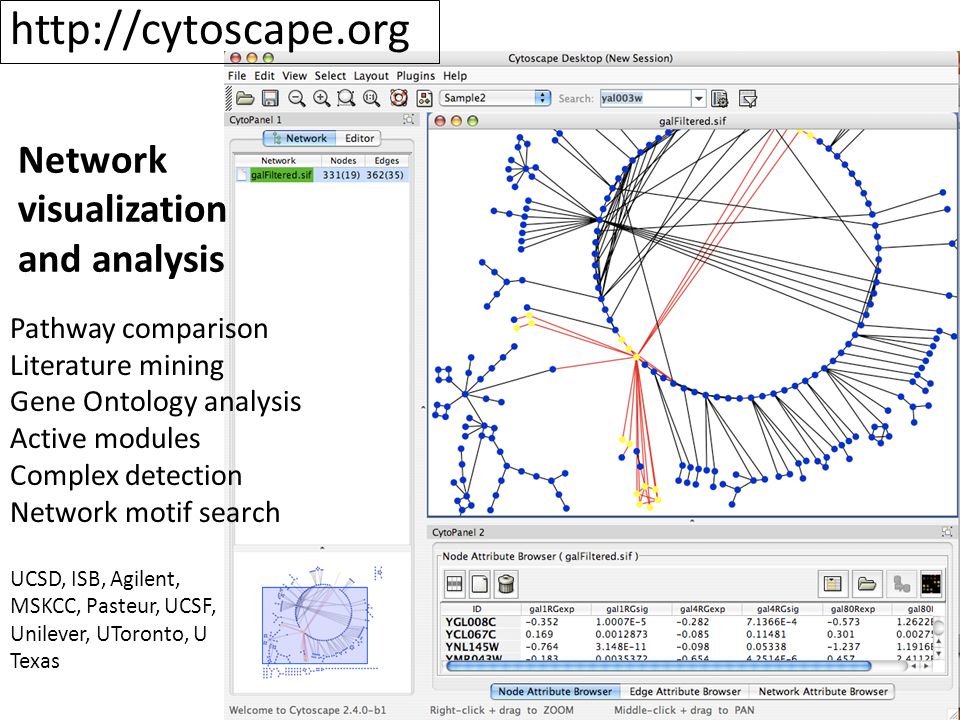Viewport: 960px width, 720px height.
Task: Click attribute batch editor table icon
Action: 832,583
